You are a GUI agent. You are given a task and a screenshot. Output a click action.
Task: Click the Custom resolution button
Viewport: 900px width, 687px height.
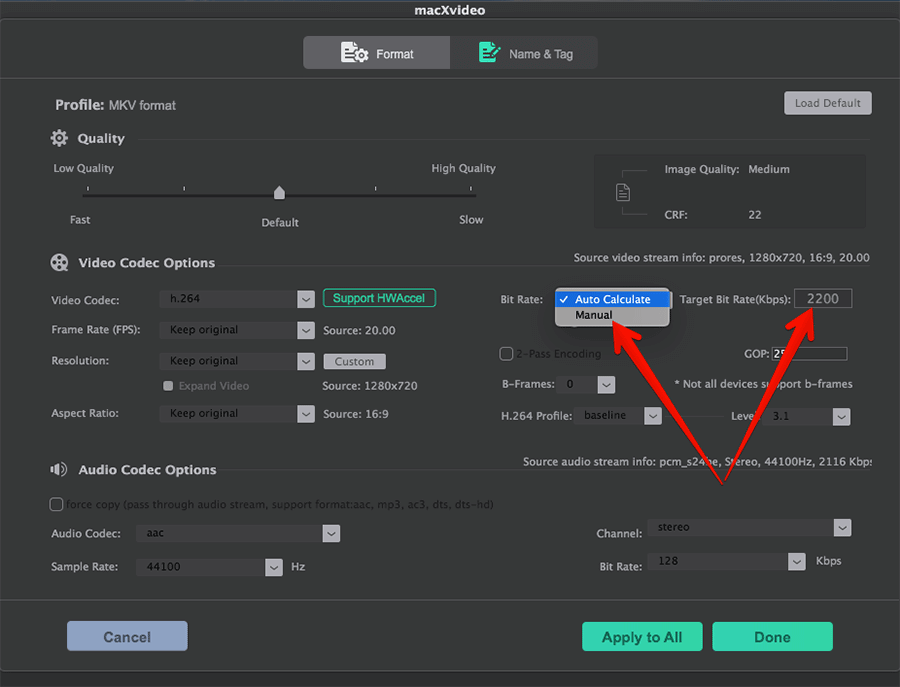pyautogui.click(x=354, y=362)
